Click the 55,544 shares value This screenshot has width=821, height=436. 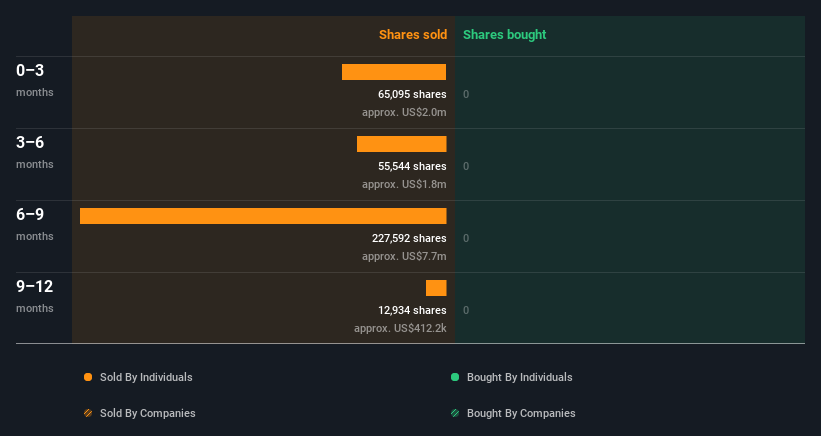pos(412,166)
